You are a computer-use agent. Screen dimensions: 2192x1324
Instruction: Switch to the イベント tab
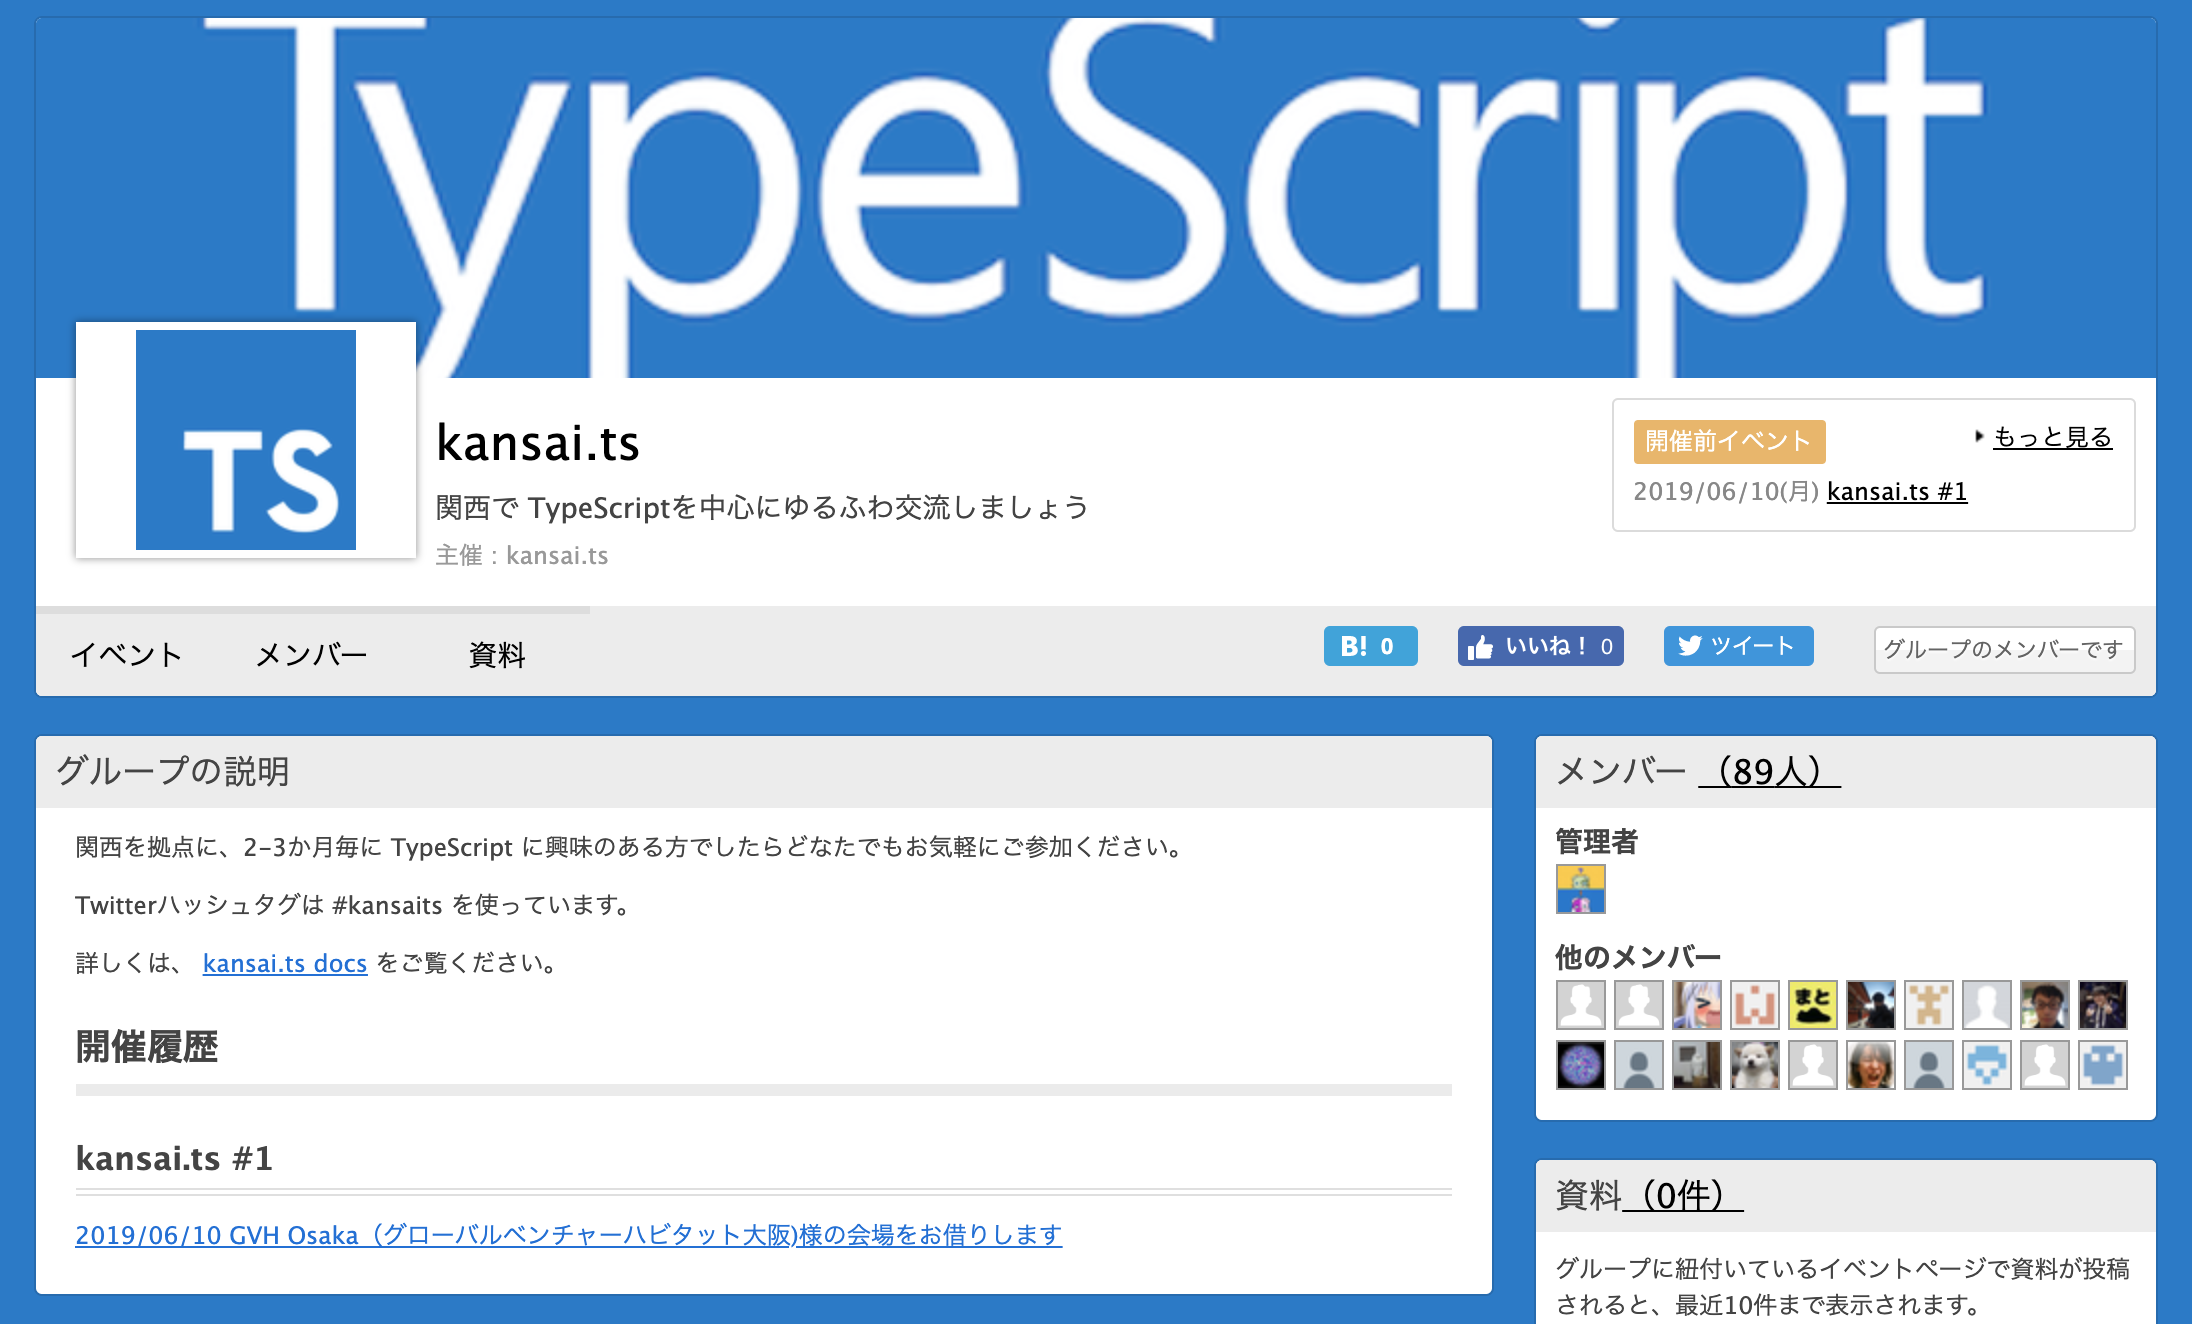pyautogui.click(x=126, y=655)
